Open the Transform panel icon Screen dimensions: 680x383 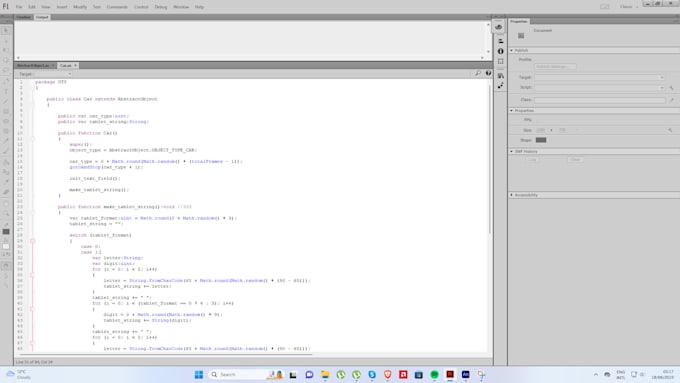click(x=500, y=62)
